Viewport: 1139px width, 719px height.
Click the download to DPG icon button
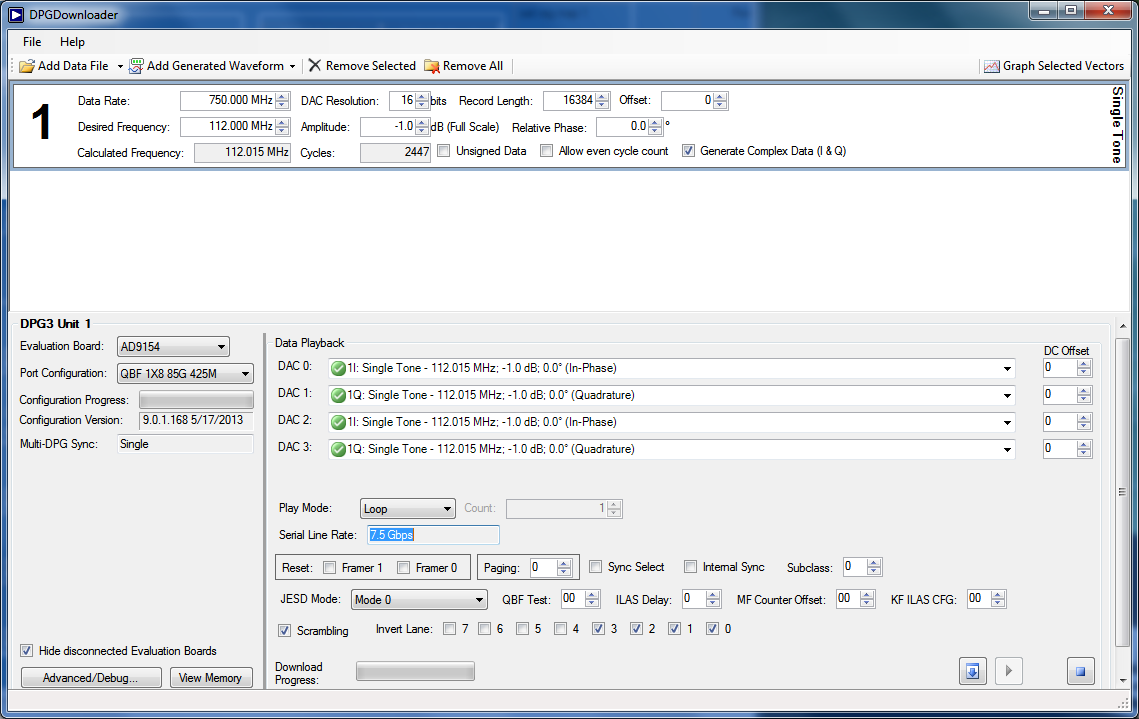pyautogui.click(x=972, y=671)
